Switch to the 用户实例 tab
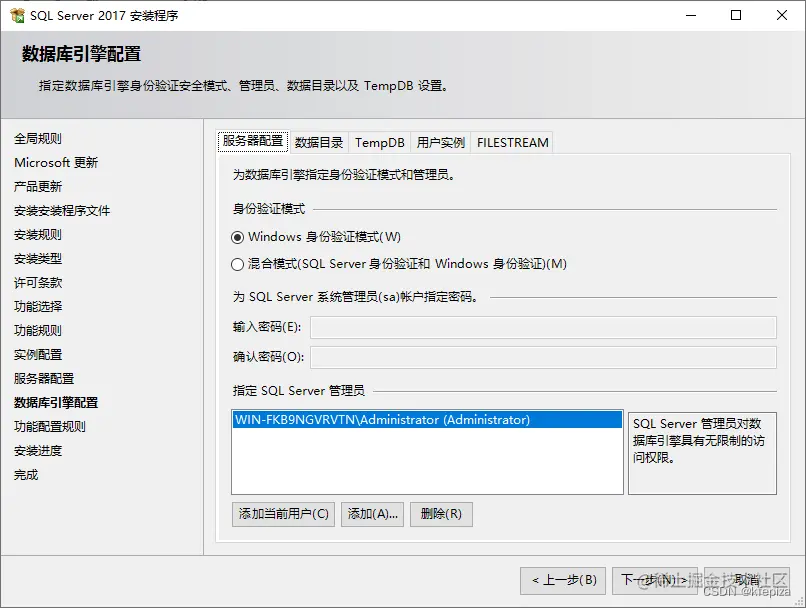This screenshot has width=806, height=608. pos(438,142)
